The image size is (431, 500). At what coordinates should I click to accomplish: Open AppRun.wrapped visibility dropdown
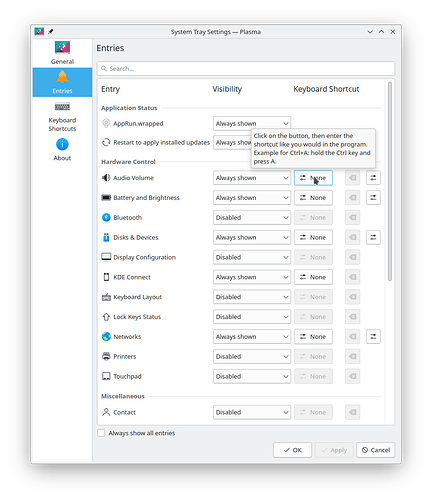(x=252, y=123)
